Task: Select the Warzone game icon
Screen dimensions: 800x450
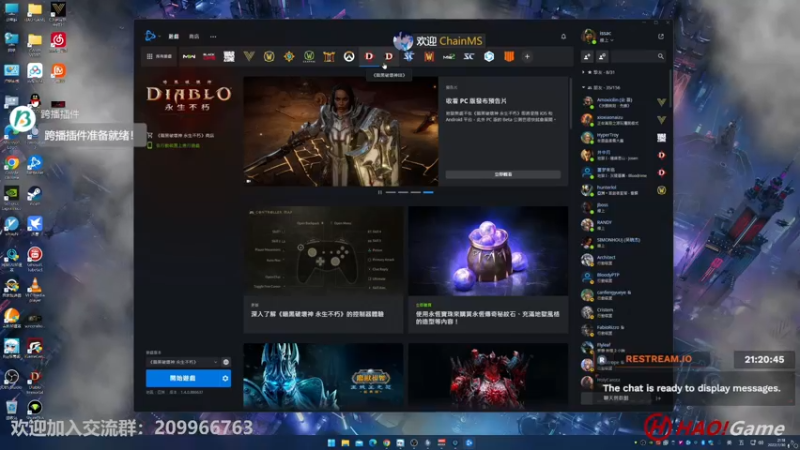Action: pos(229,57)
